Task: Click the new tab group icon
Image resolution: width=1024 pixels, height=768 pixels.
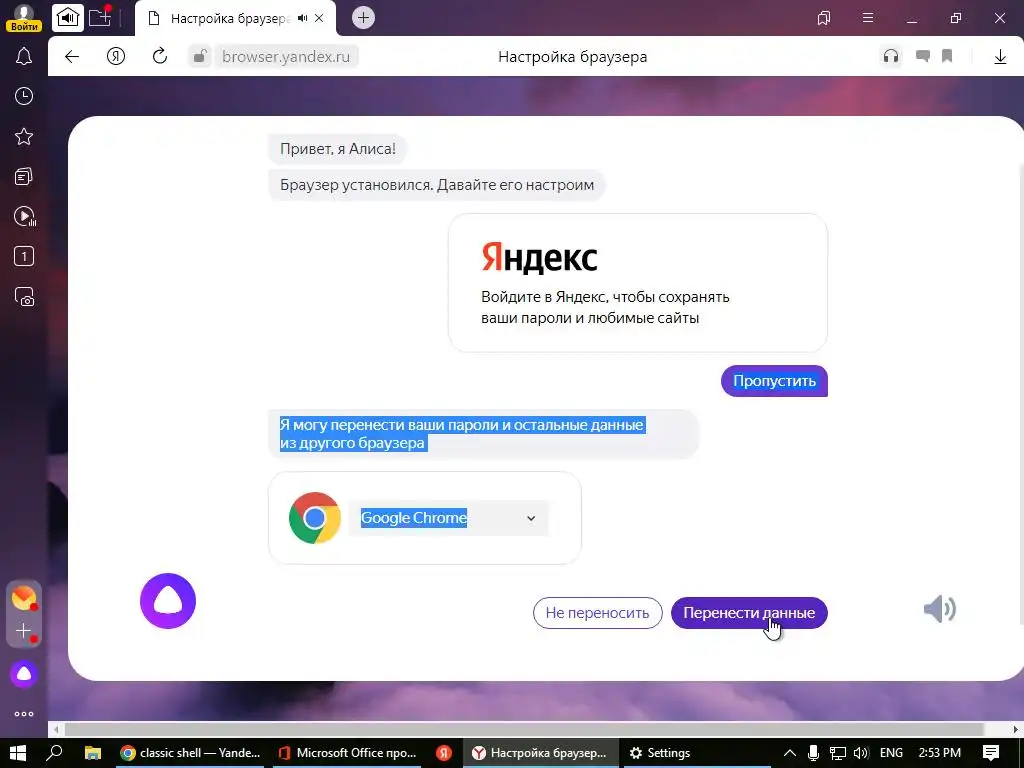Action: click(100, 17)
